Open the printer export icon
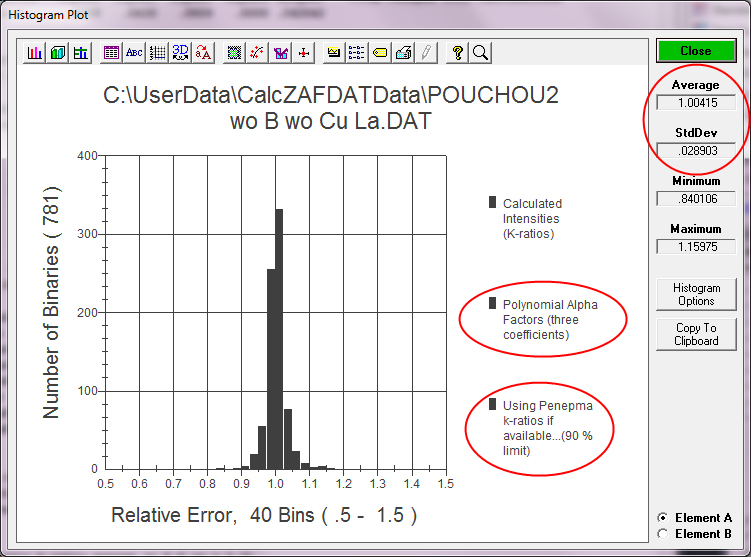This screenshot has width=751, height=557. (x=404, y=52)
